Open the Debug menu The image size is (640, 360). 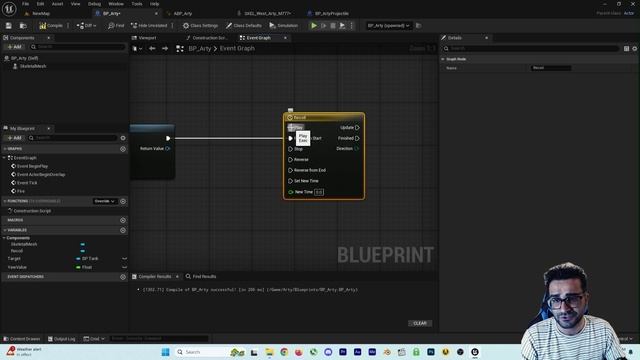click(94, 4)
